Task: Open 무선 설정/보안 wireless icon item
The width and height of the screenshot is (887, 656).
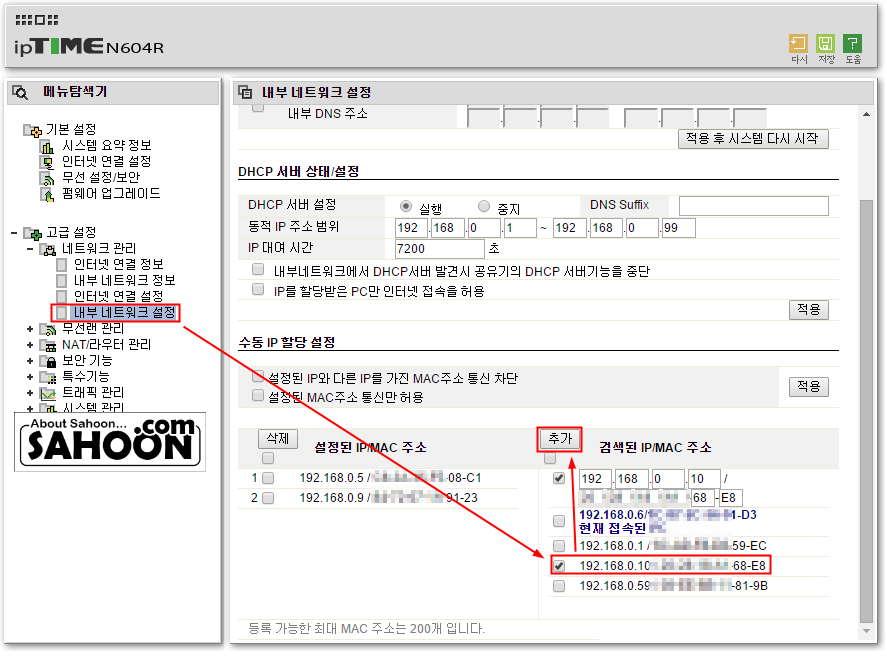Action: pos(48,178)
